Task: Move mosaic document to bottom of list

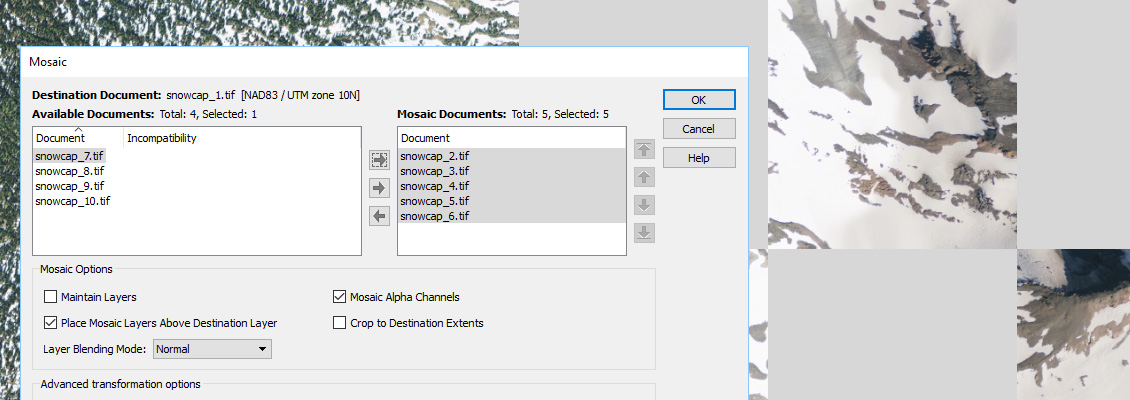Action: coord(644,232)
